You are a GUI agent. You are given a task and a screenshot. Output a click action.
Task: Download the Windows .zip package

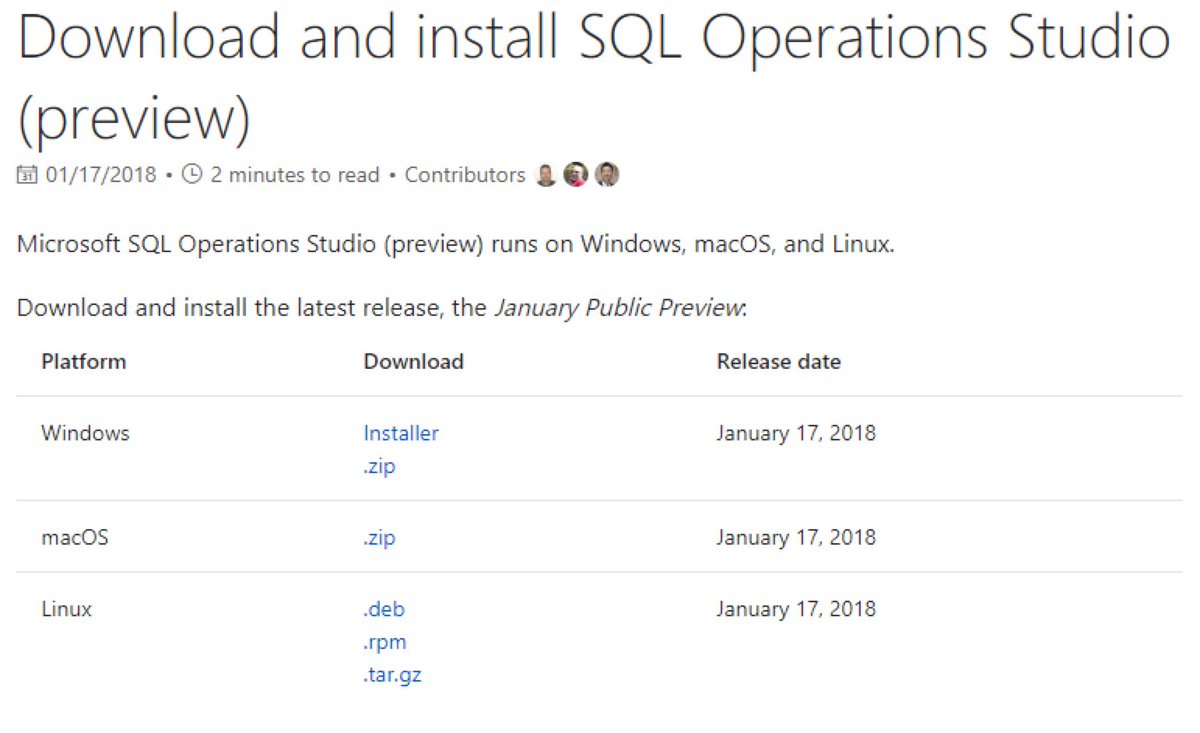379,466
